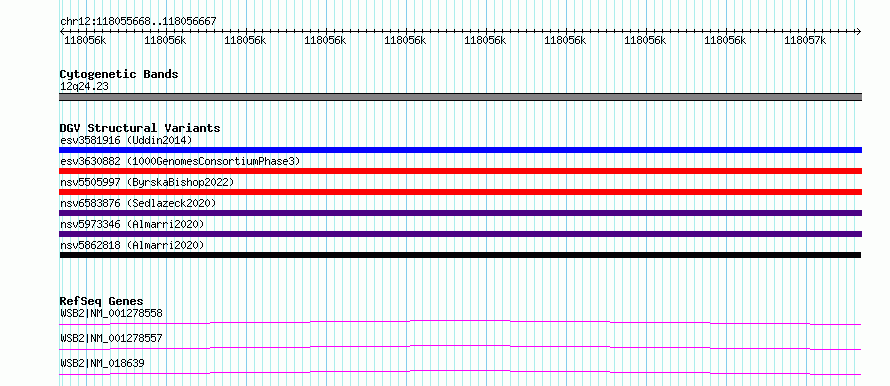Click the DGV Structural Variants track title
This screenshot has height=386, width=890.
(x=140, y=128)
